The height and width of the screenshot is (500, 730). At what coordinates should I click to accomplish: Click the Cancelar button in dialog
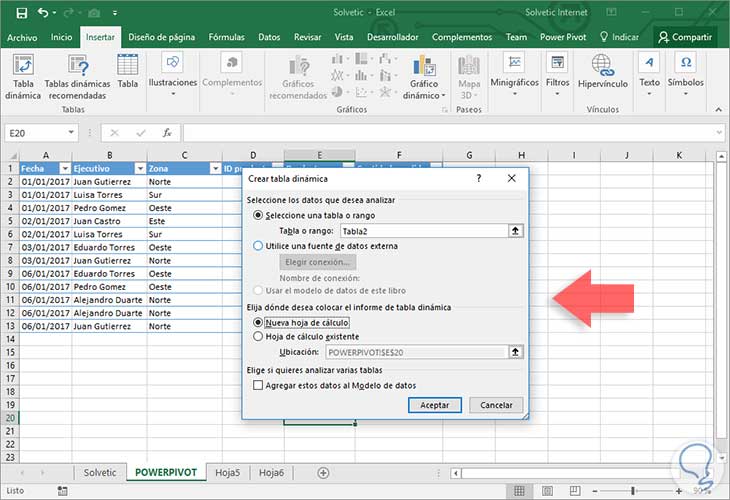coord(496,405)
